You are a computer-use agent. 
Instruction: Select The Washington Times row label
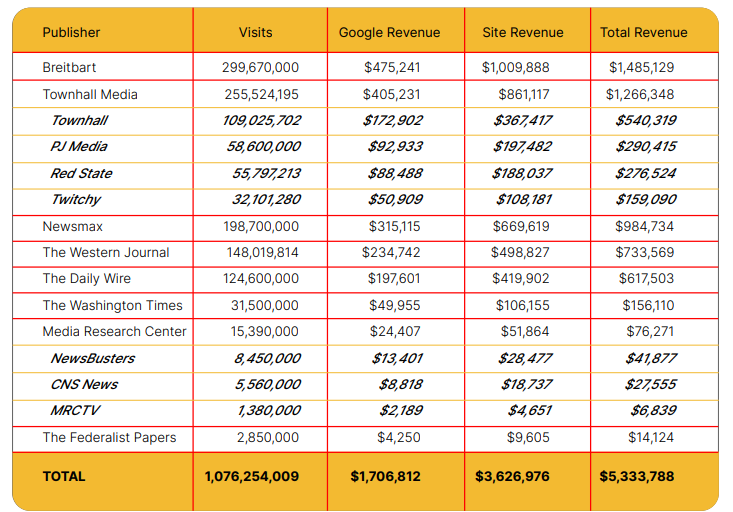[112, 306]
